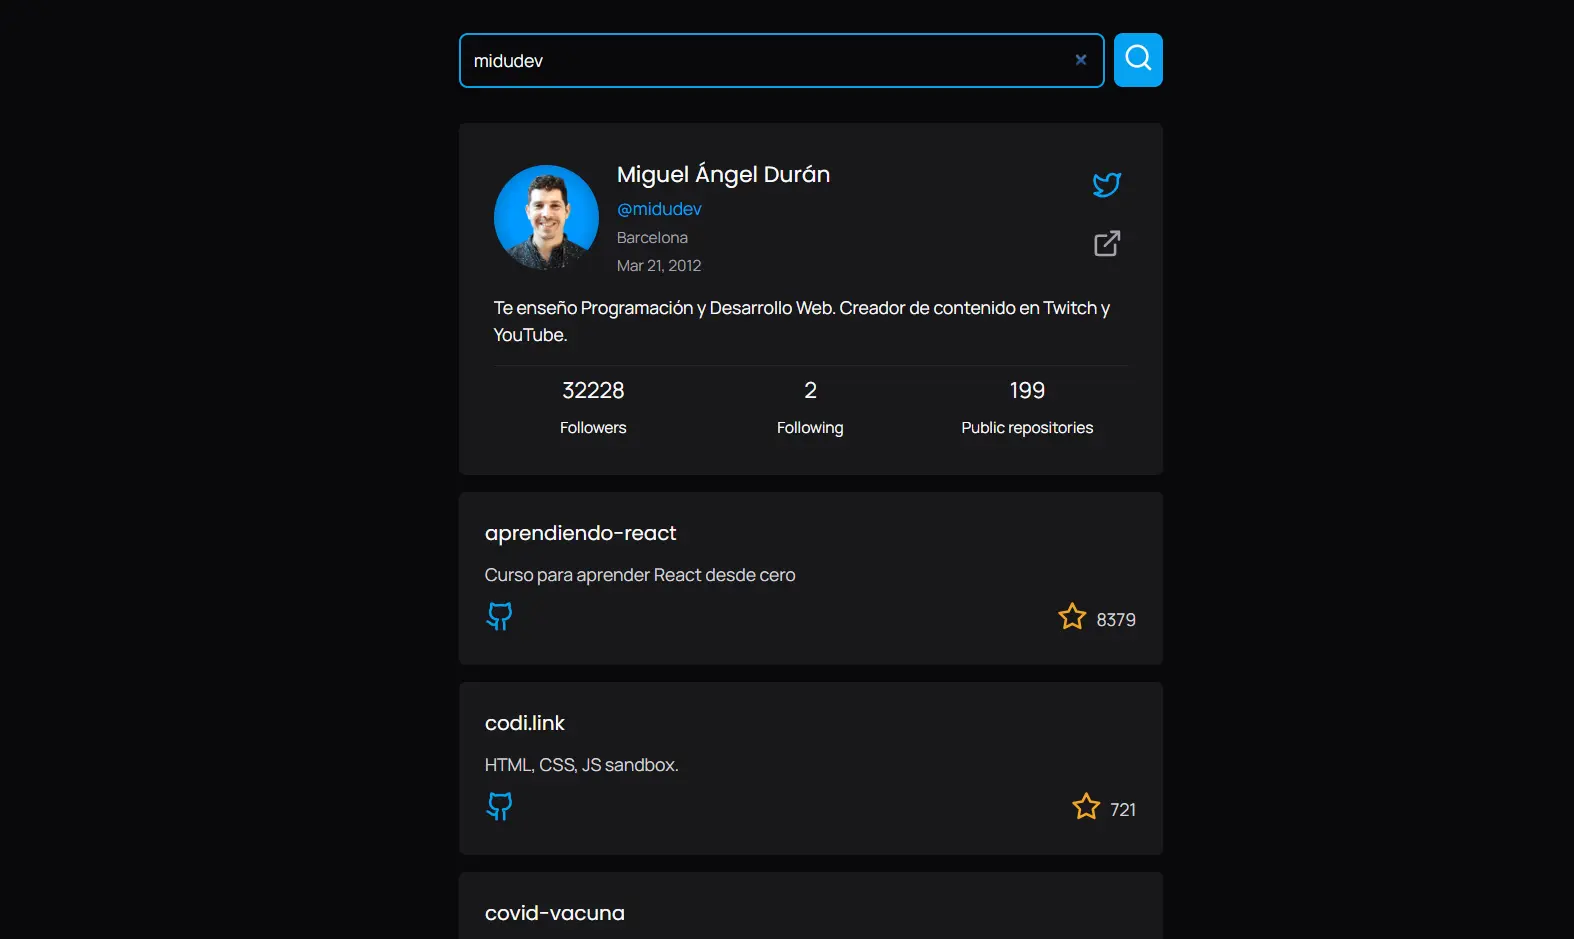This screenshot has height=939, width=1574.
Task: Click the description 'HTML, CSS, JS sandbox.'
Action: point(582,765)
